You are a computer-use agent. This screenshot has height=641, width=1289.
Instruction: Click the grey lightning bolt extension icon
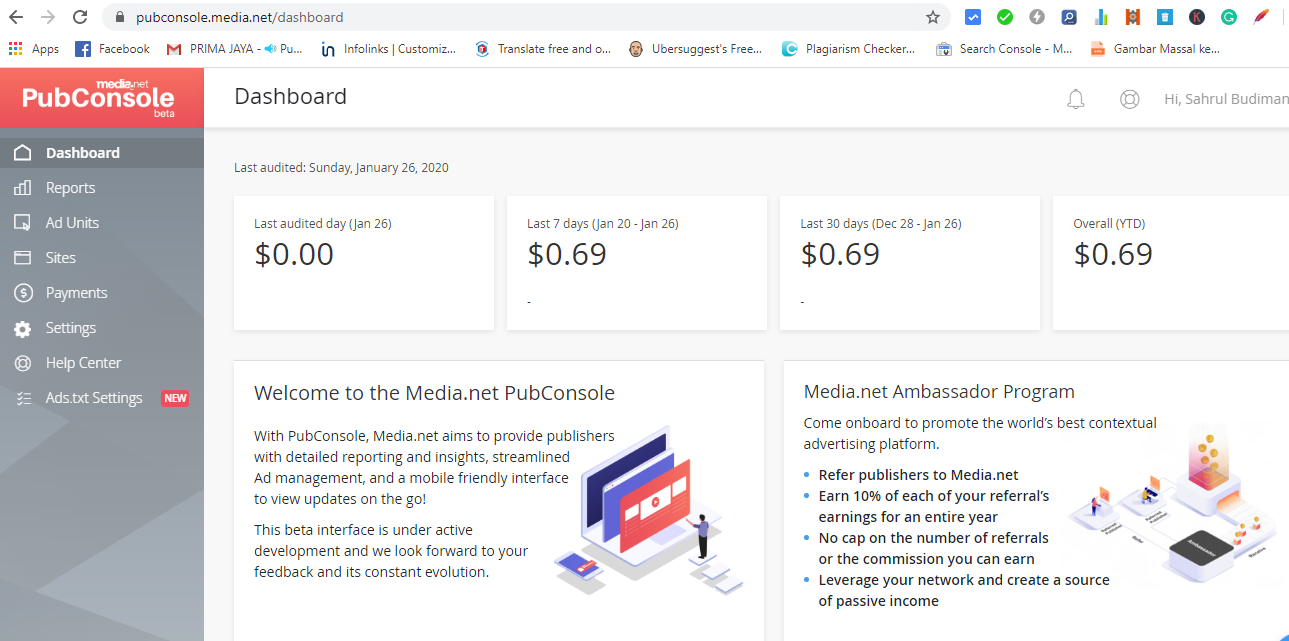pos(1037,17)
